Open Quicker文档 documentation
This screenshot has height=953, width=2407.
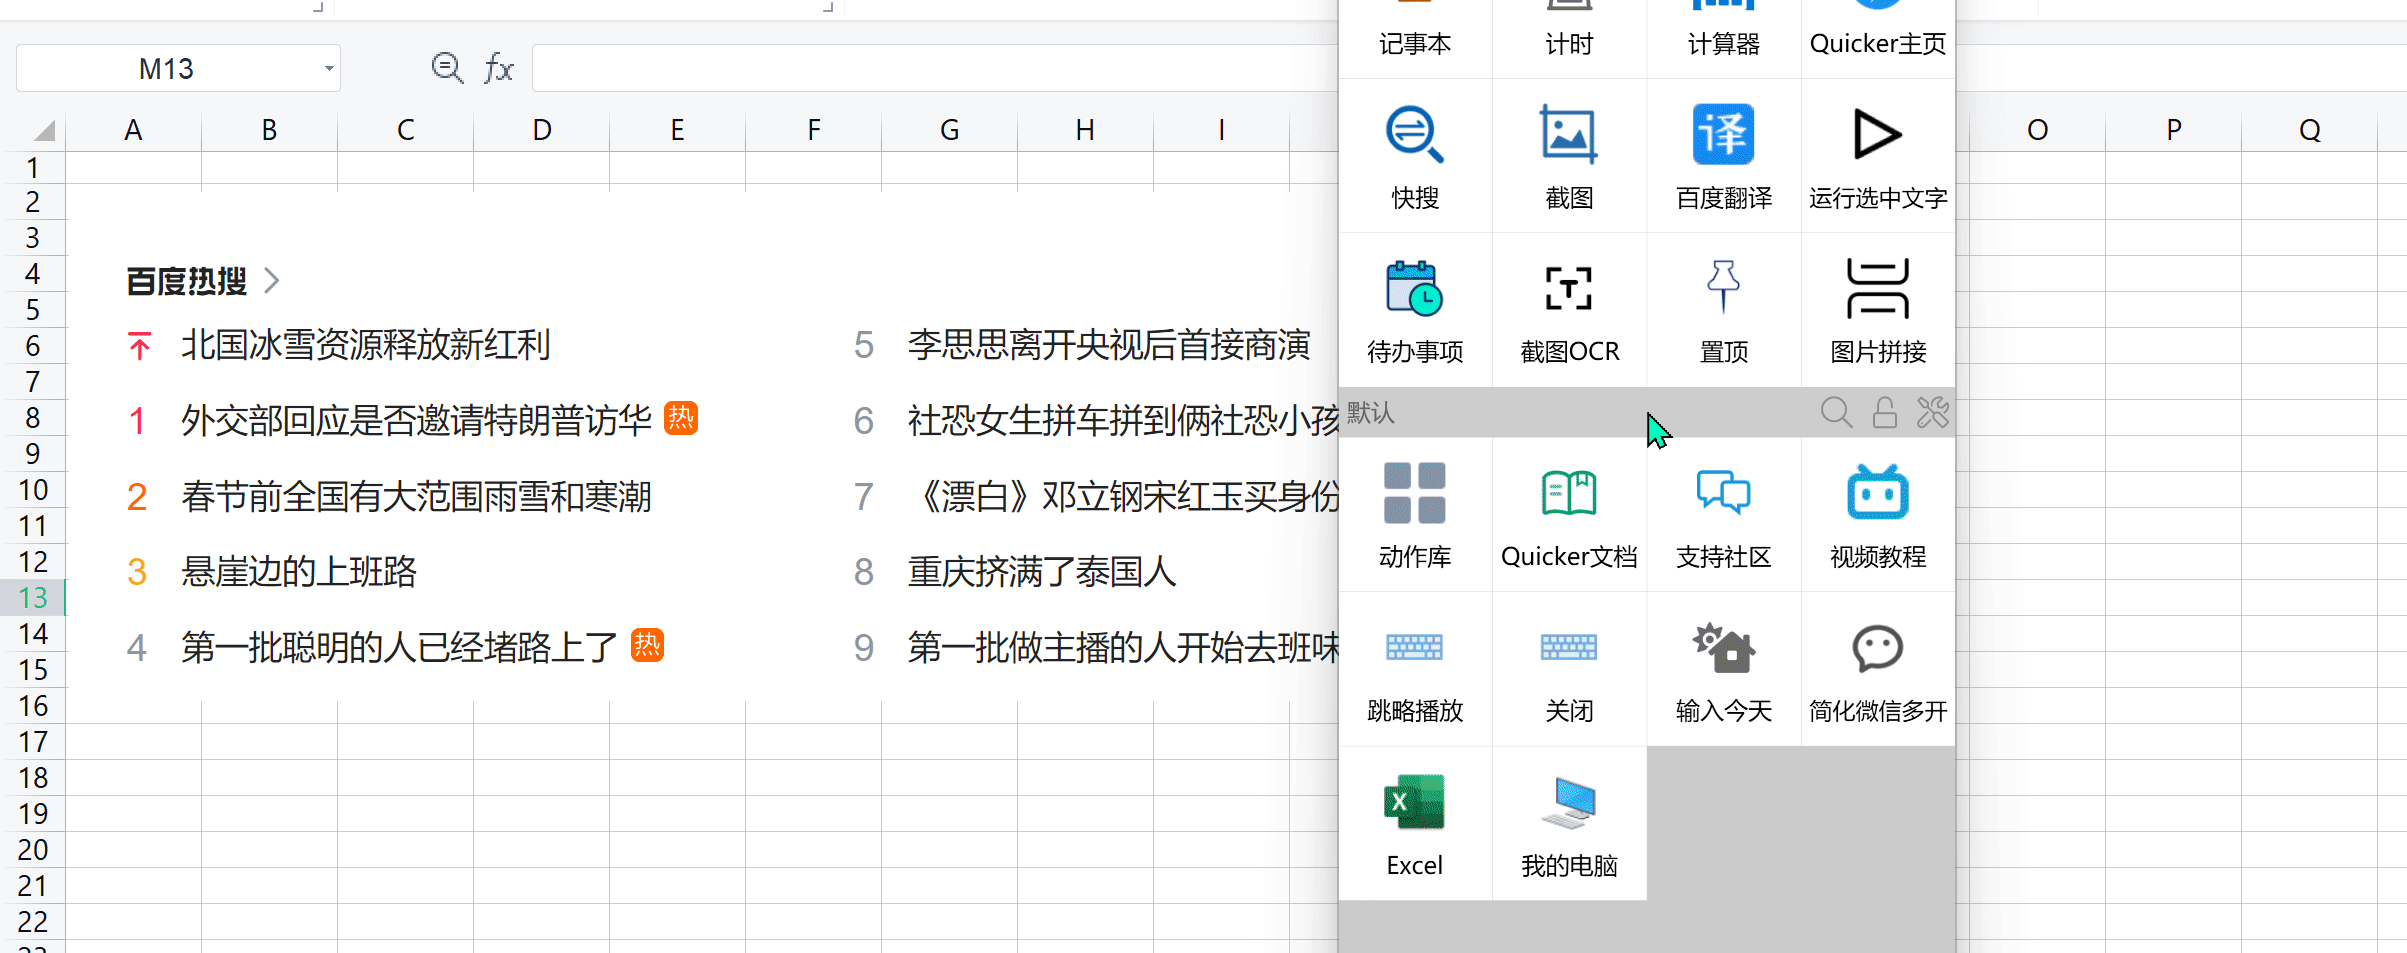pyautogui.click(x=1569, y=514)
